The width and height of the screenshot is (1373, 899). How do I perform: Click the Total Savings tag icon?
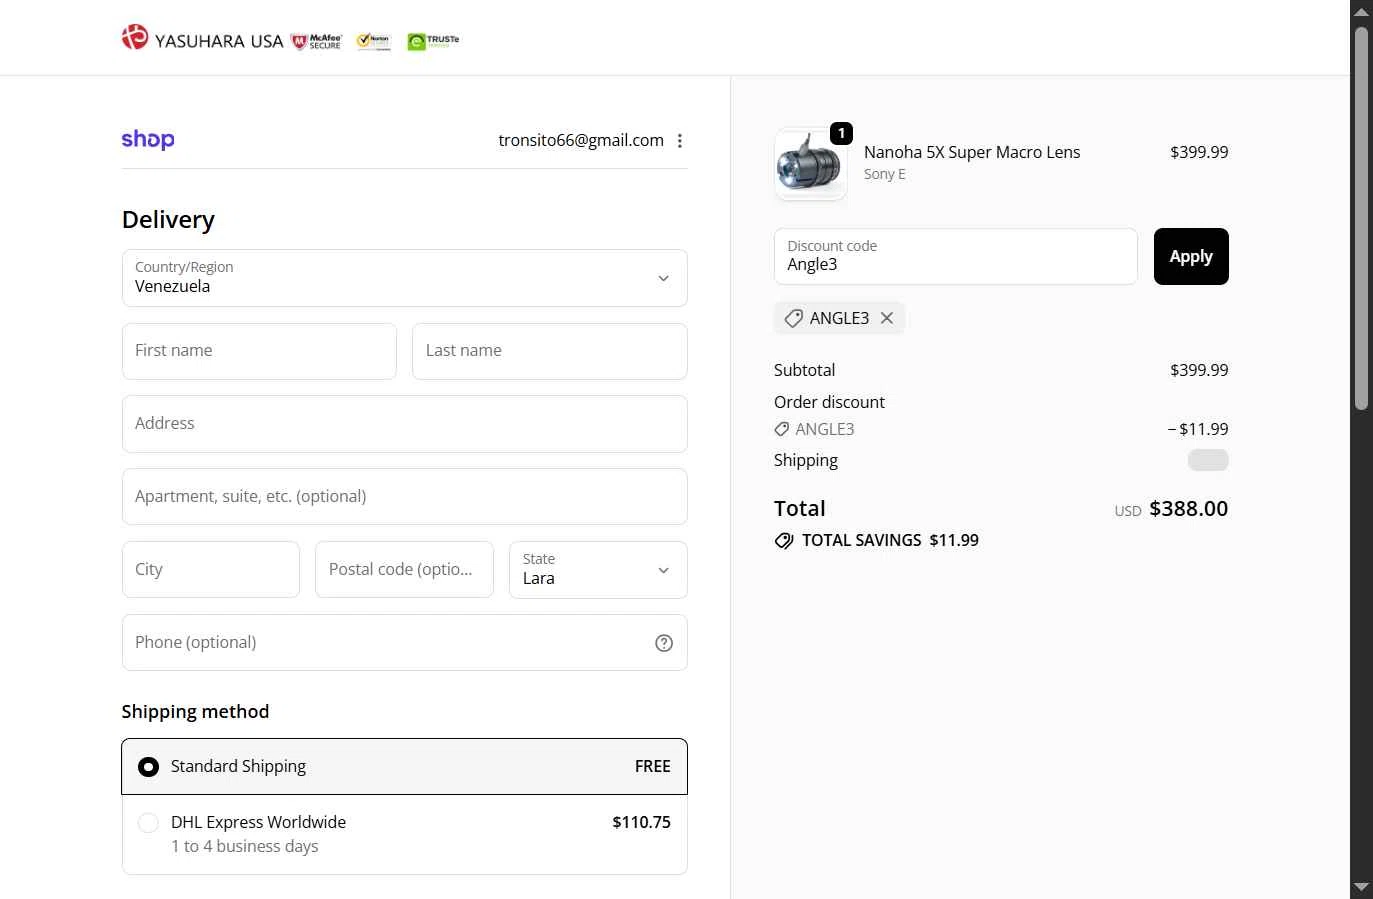pos(784,540)
